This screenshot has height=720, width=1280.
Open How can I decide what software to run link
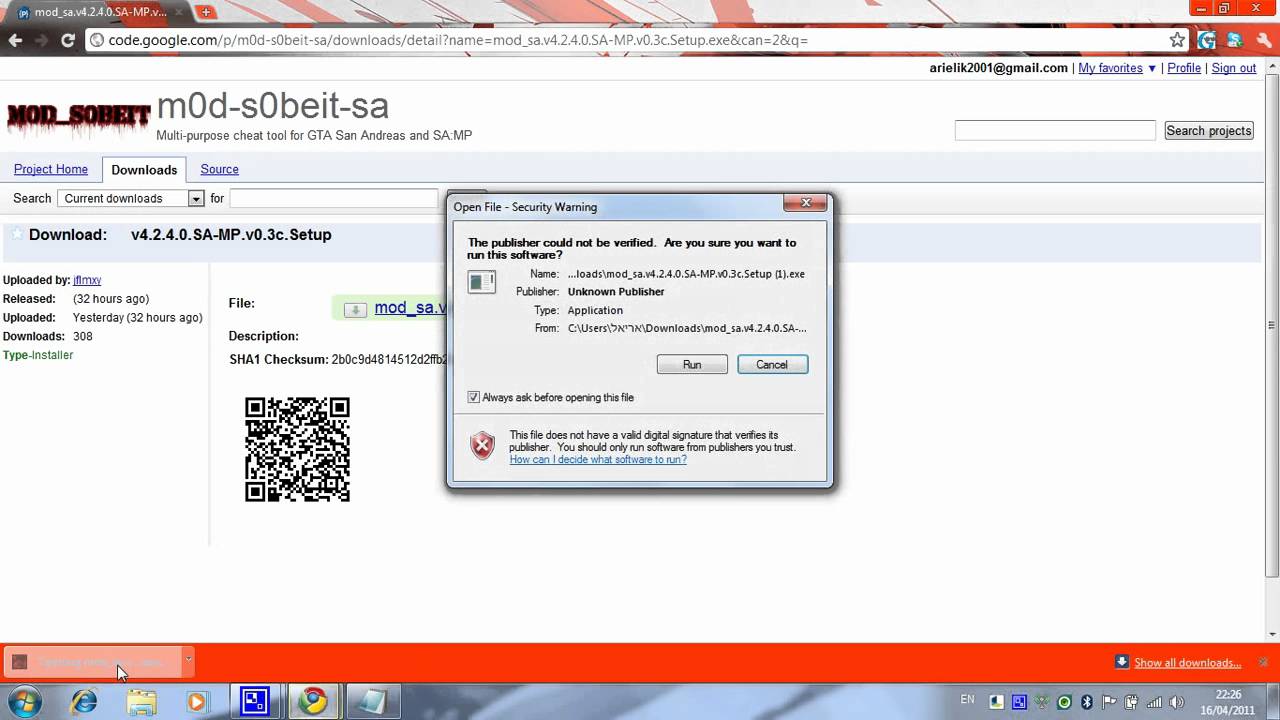[x=598, y=460]
